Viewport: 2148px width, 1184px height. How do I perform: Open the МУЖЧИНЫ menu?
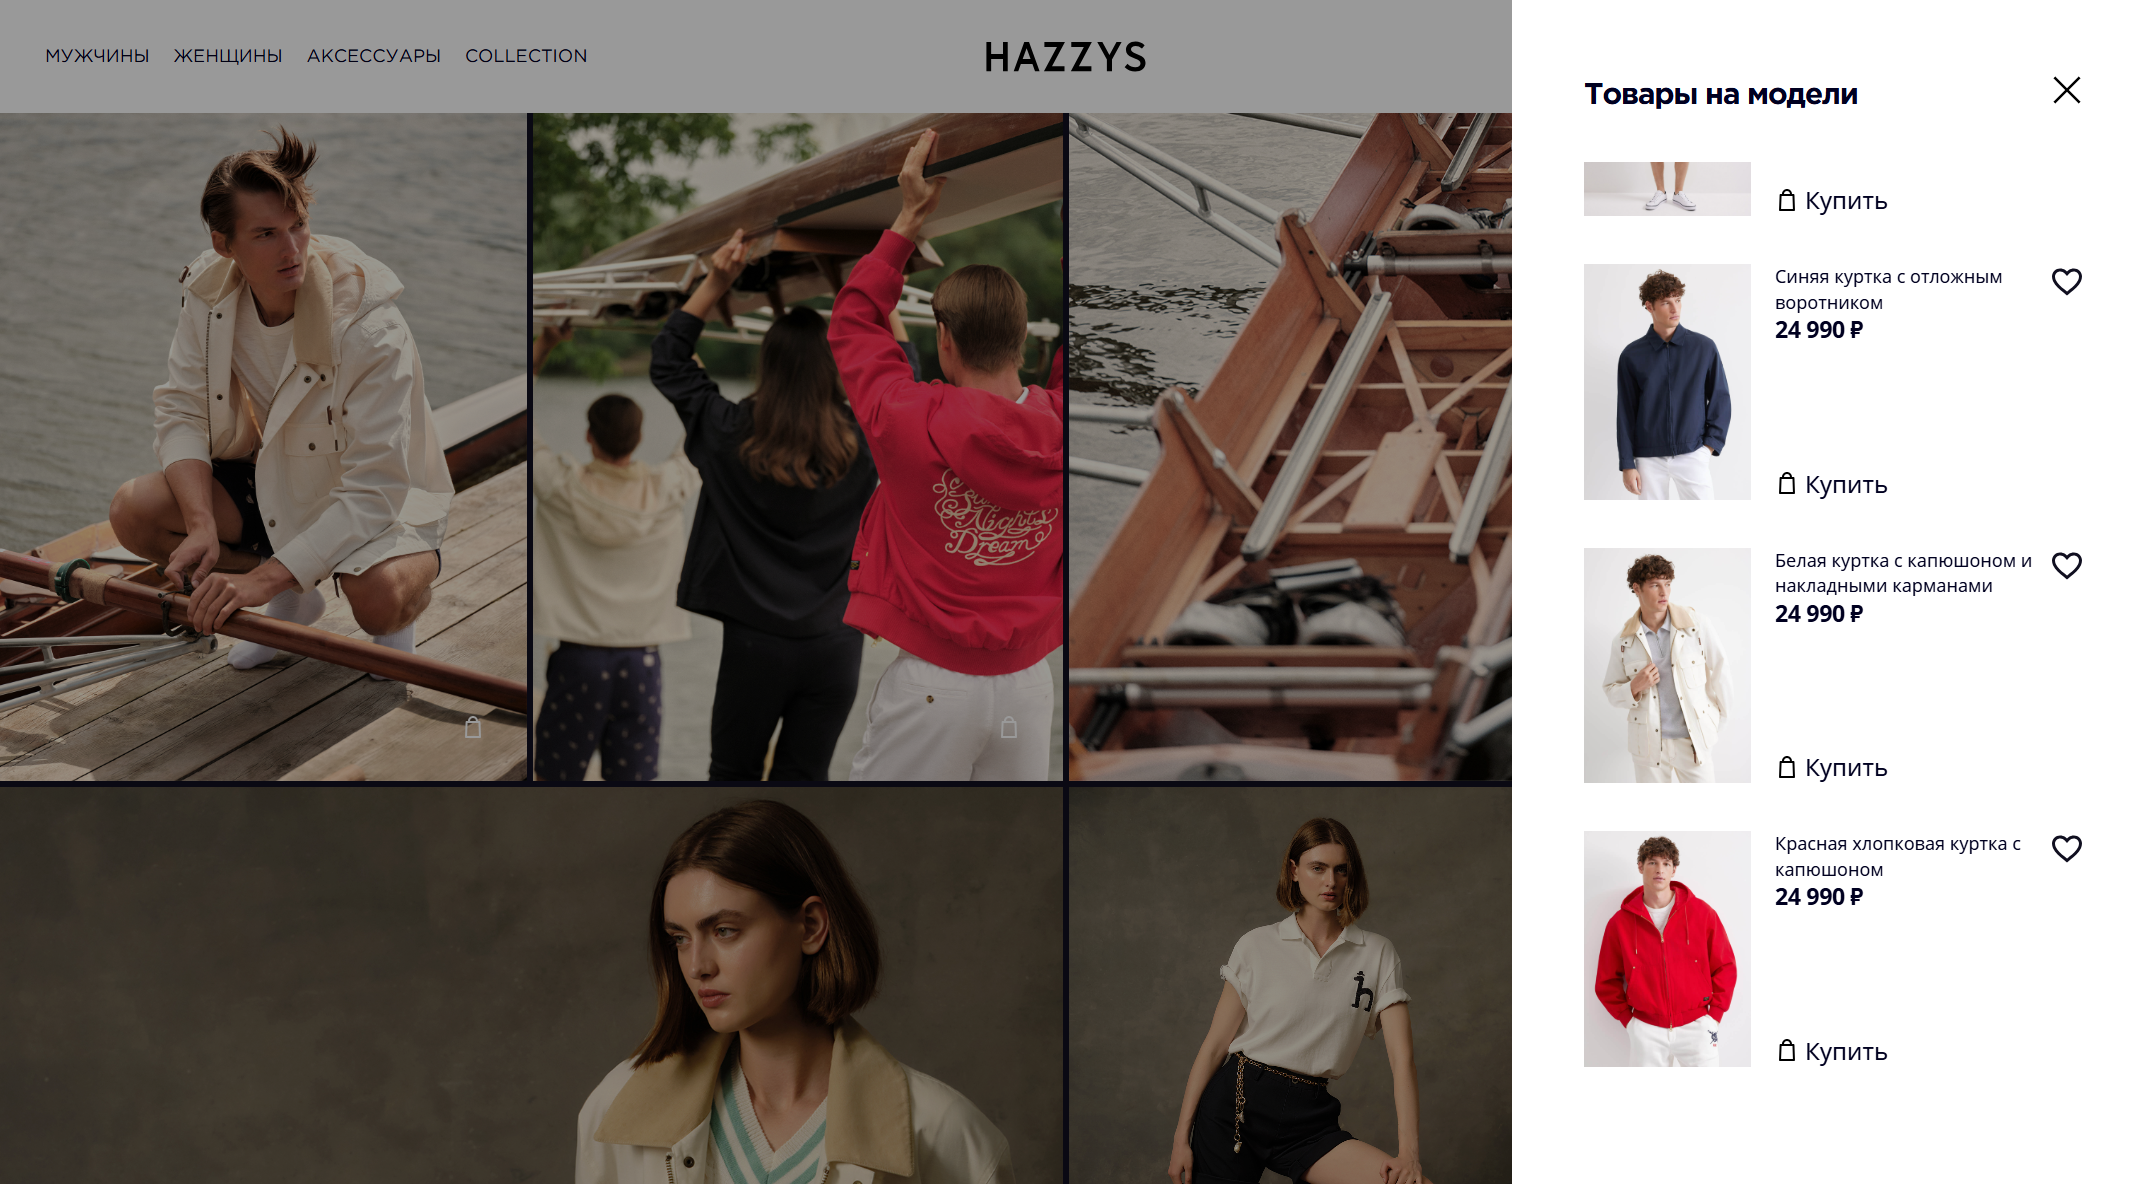pos(97,56)
